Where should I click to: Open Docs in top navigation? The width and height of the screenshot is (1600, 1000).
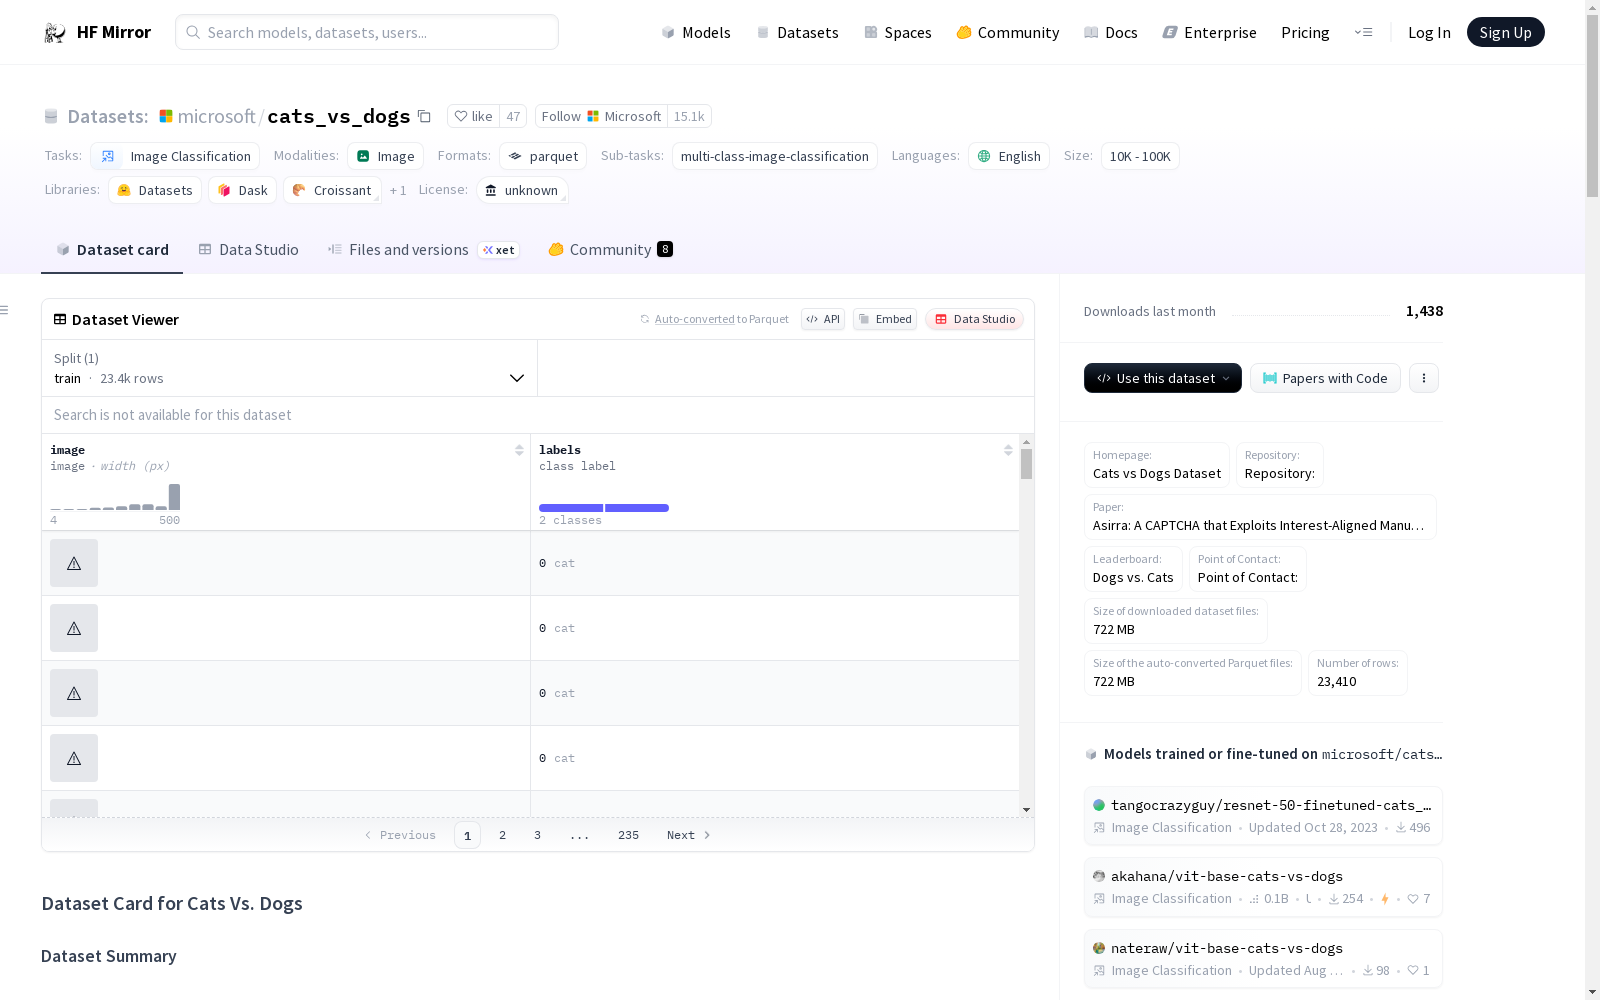tap(1111, 32)
